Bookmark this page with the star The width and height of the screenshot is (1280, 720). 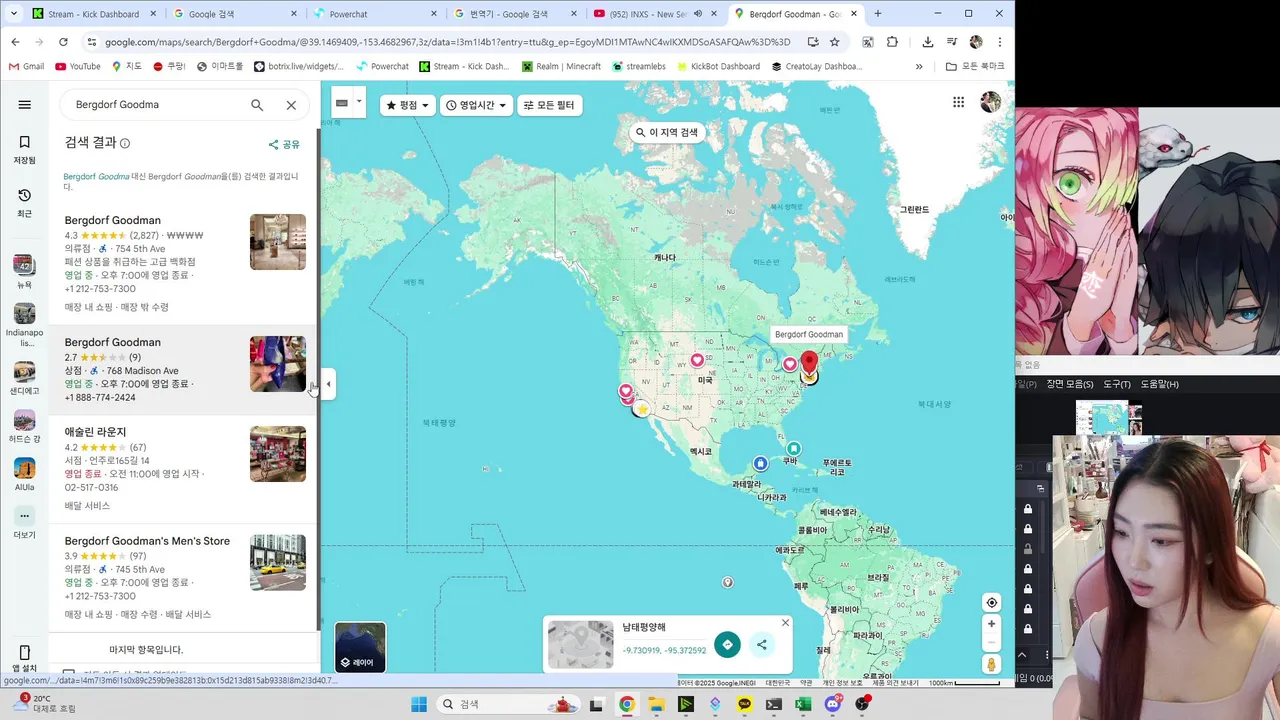coord(834,42)
